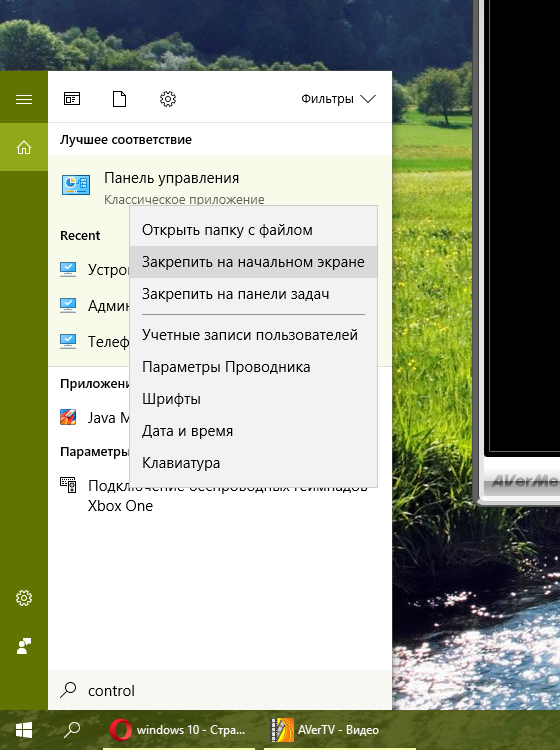This screenshot has width=560, height=750.
Task: Open Дата и время entry
Action: pos(253,431)
